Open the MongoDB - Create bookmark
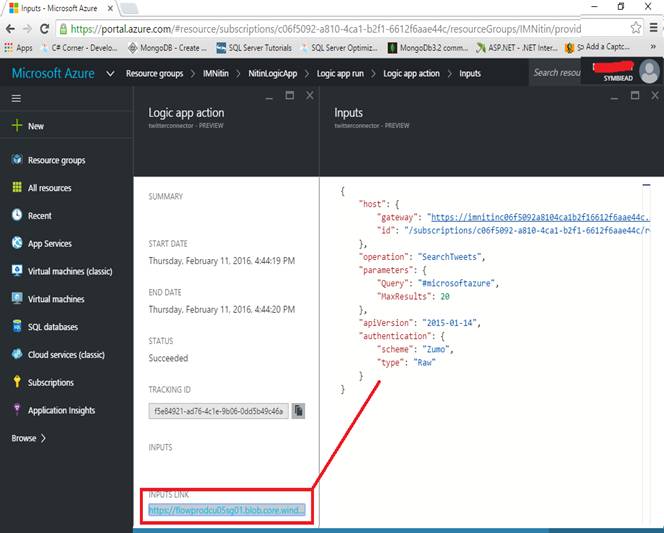The image size is (664, 533). pos(168,48)
